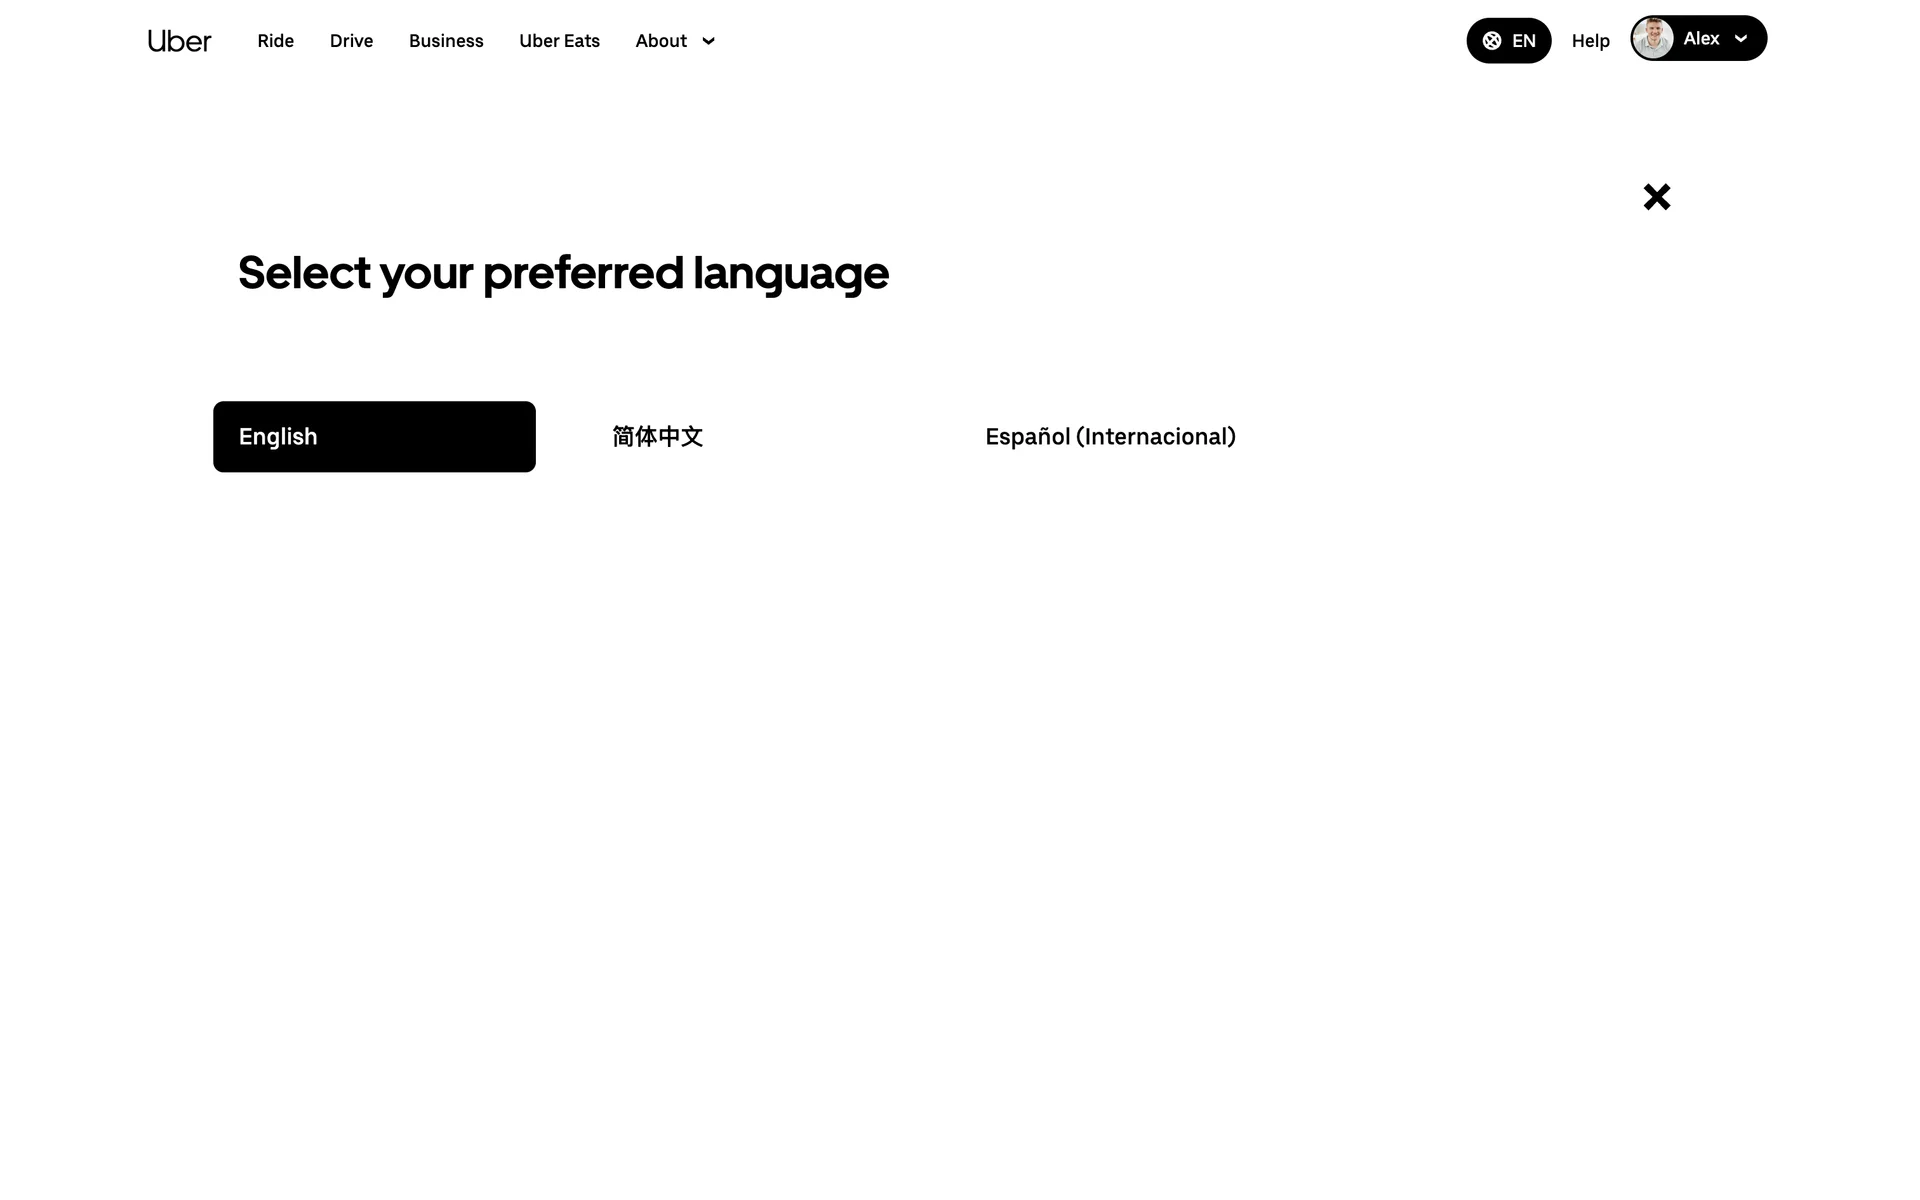Select English as preferred language
This screenshot has width=1920, height=1200.
(x=374, y=437)
